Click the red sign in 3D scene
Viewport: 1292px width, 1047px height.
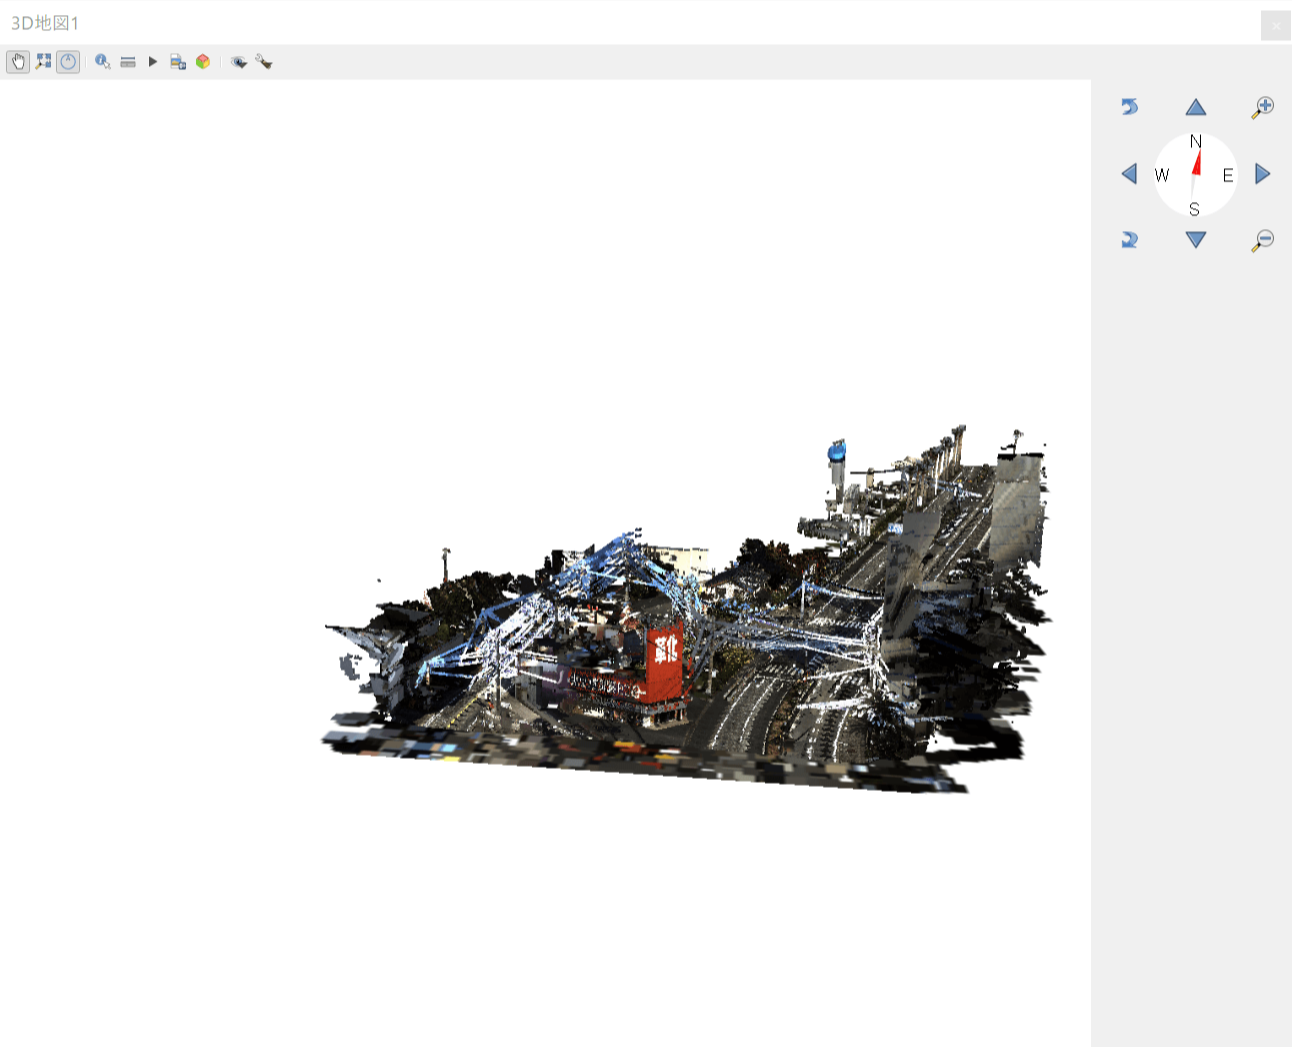click(x=665, y=662)
